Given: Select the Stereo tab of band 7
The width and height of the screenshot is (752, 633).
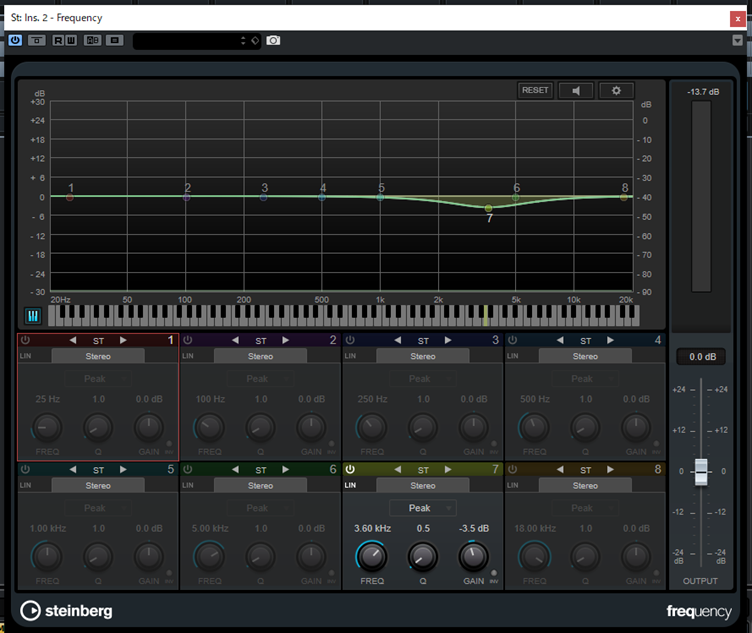Looking at the screenshot, I should click(x=423, y=485).
